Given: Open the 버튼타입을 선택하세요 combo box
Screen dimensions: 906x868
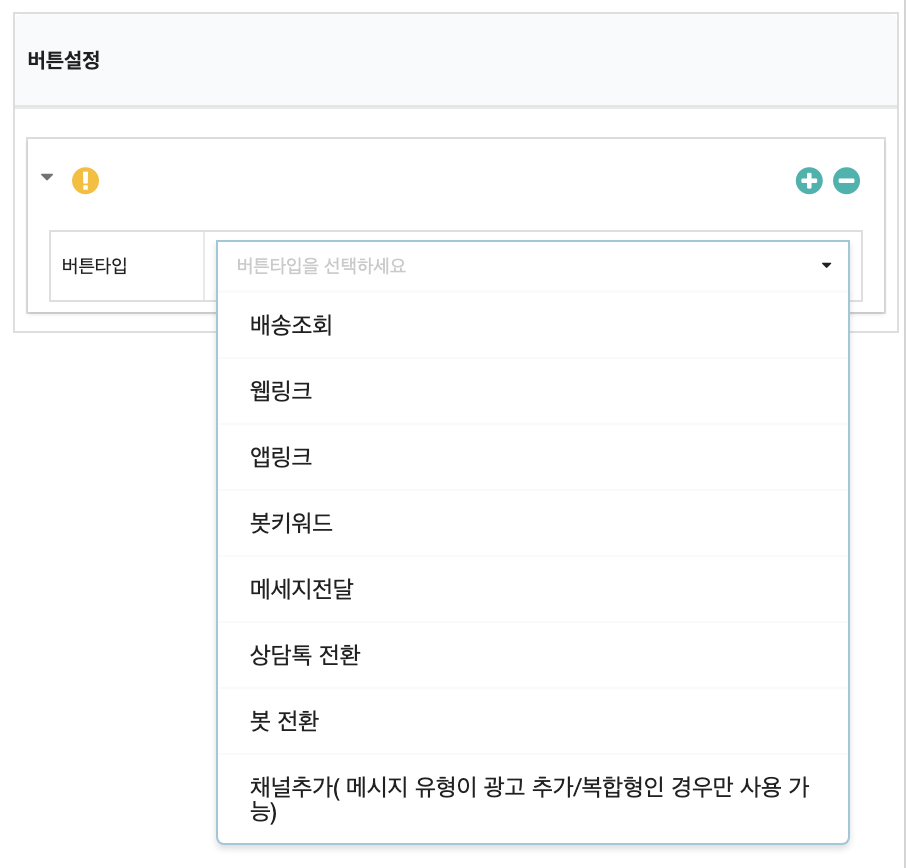Looking at the screenshot, I should [x=532, y=266].
